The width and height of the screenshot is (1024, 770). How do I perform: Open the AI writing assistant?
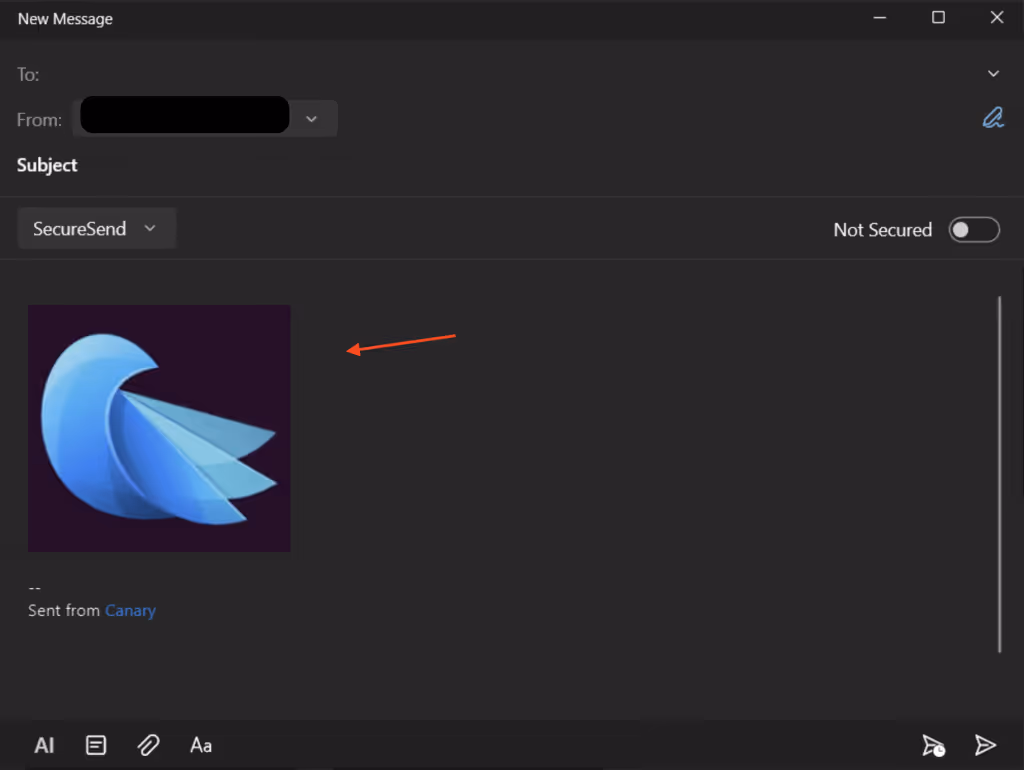point(44,745)
